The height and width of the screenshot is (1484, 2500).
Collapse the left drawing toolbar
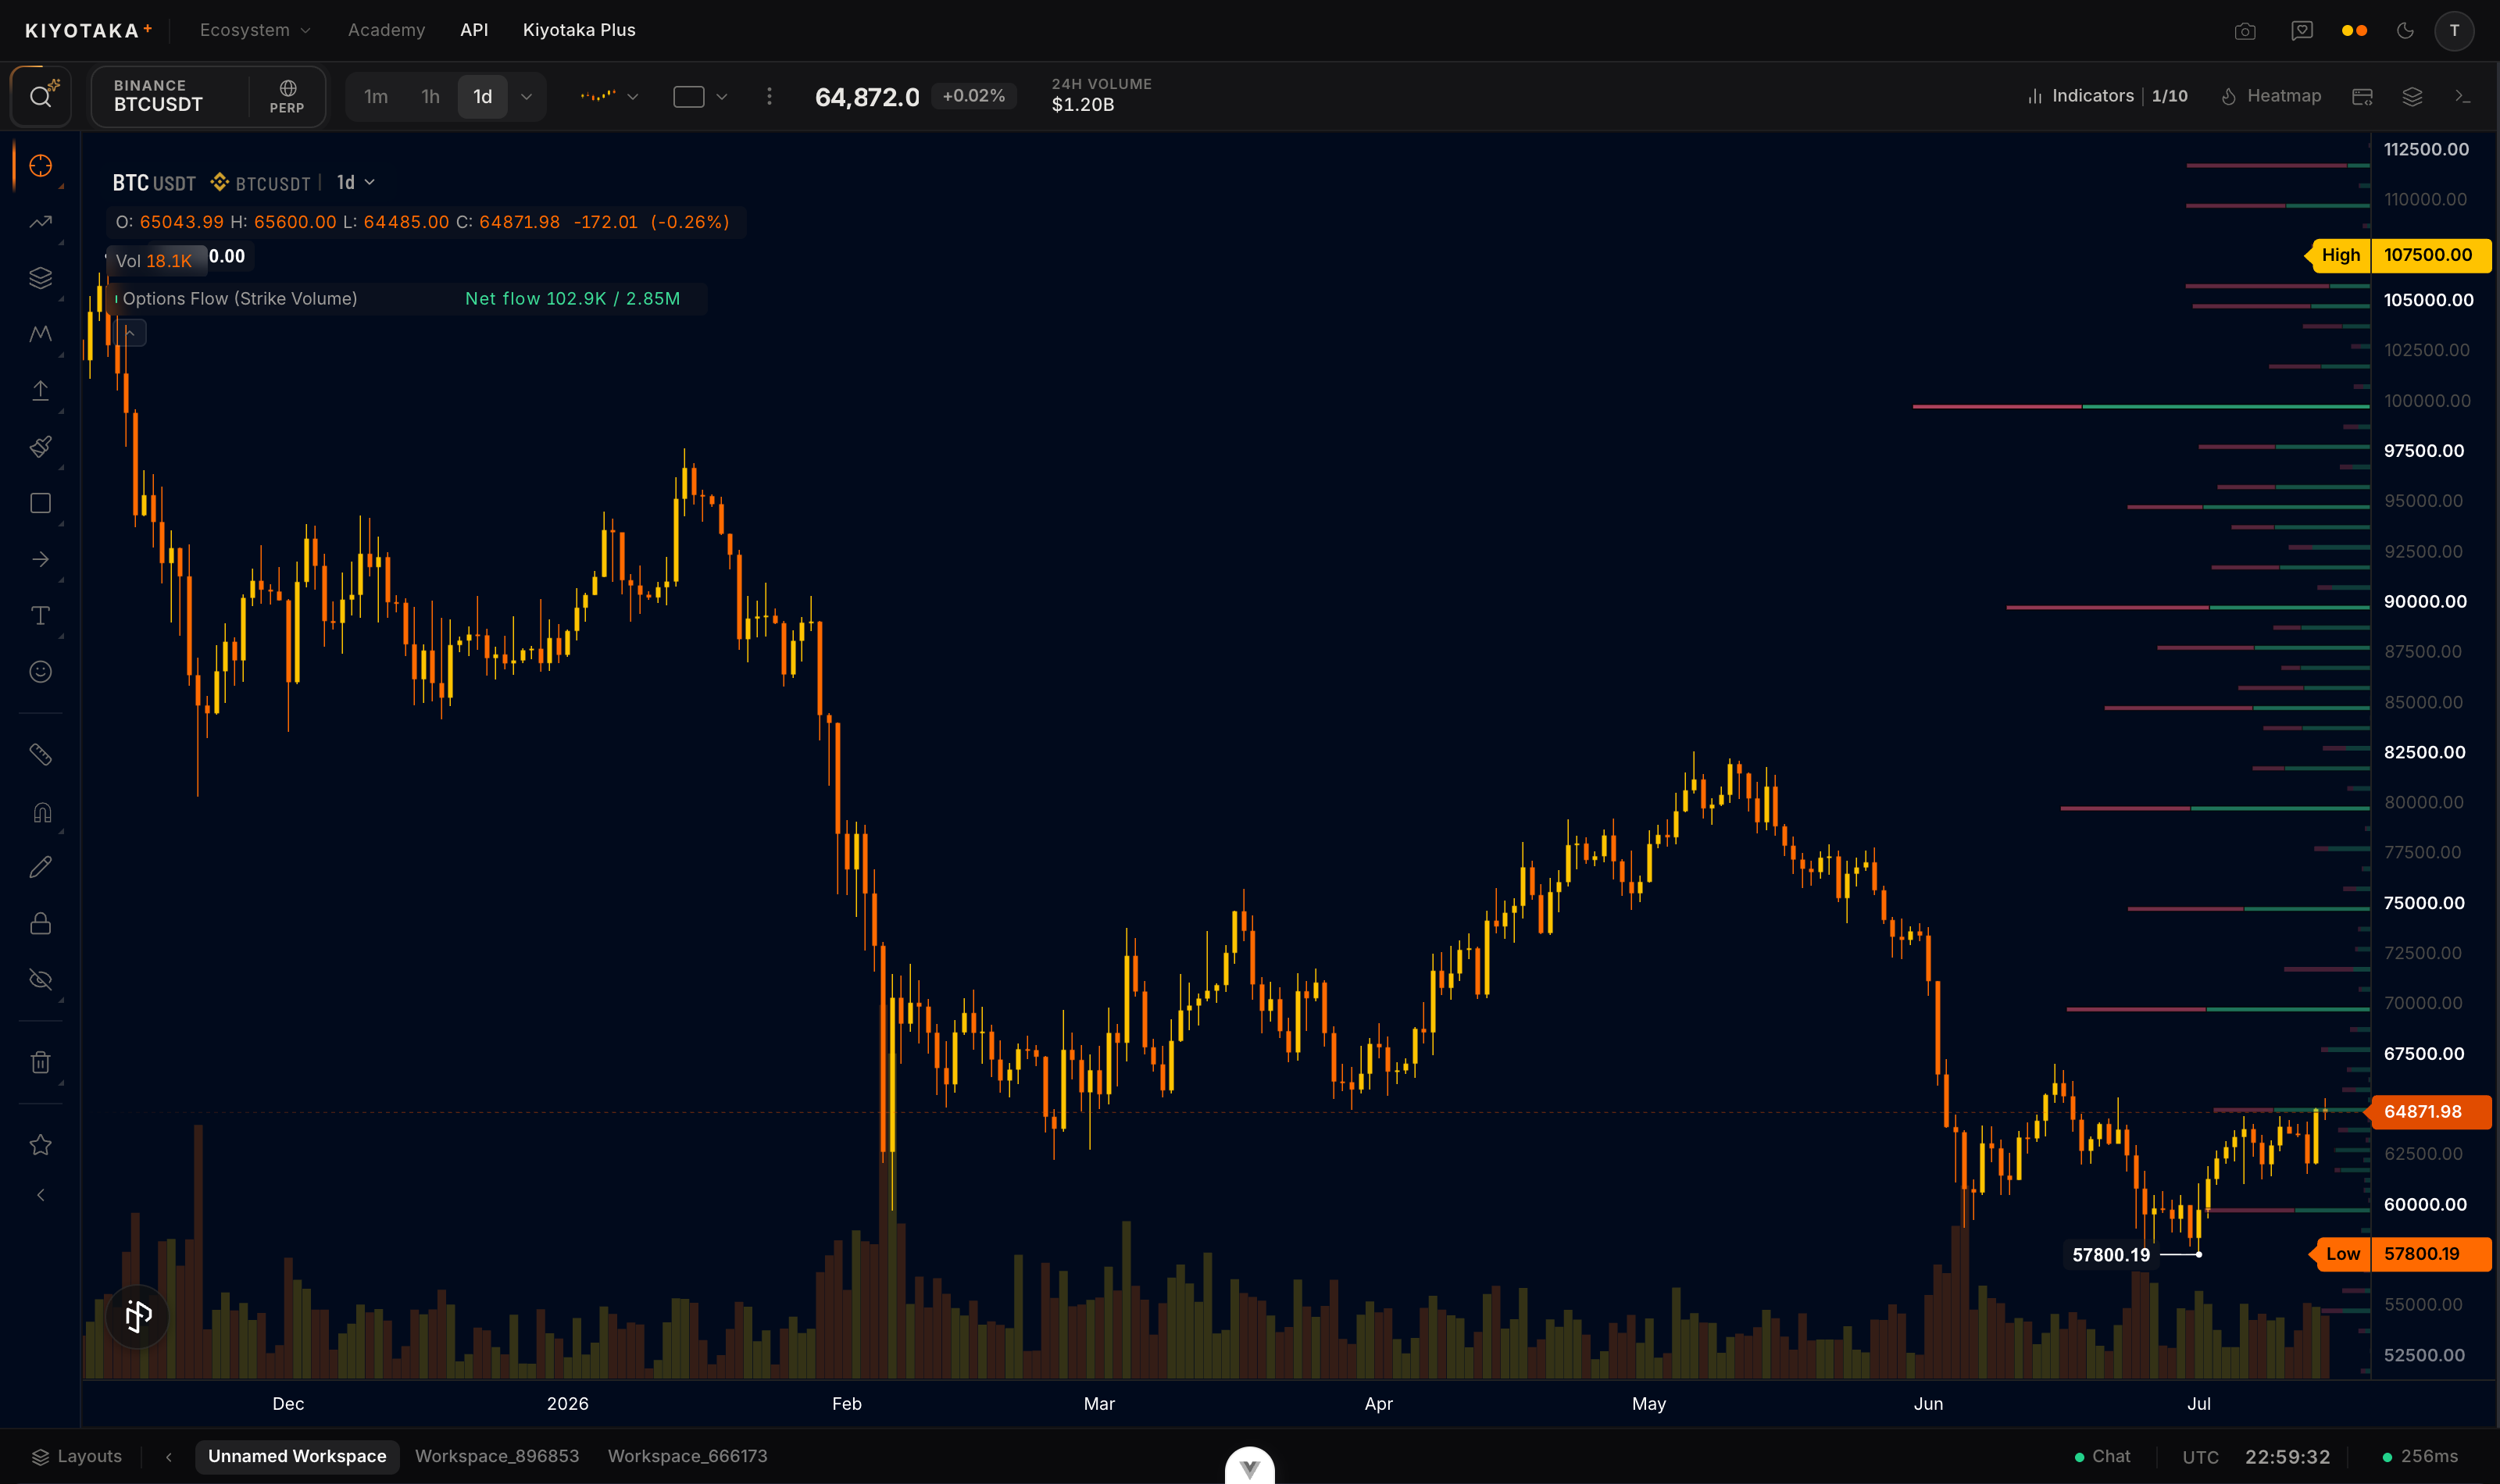click(40, 1195)
